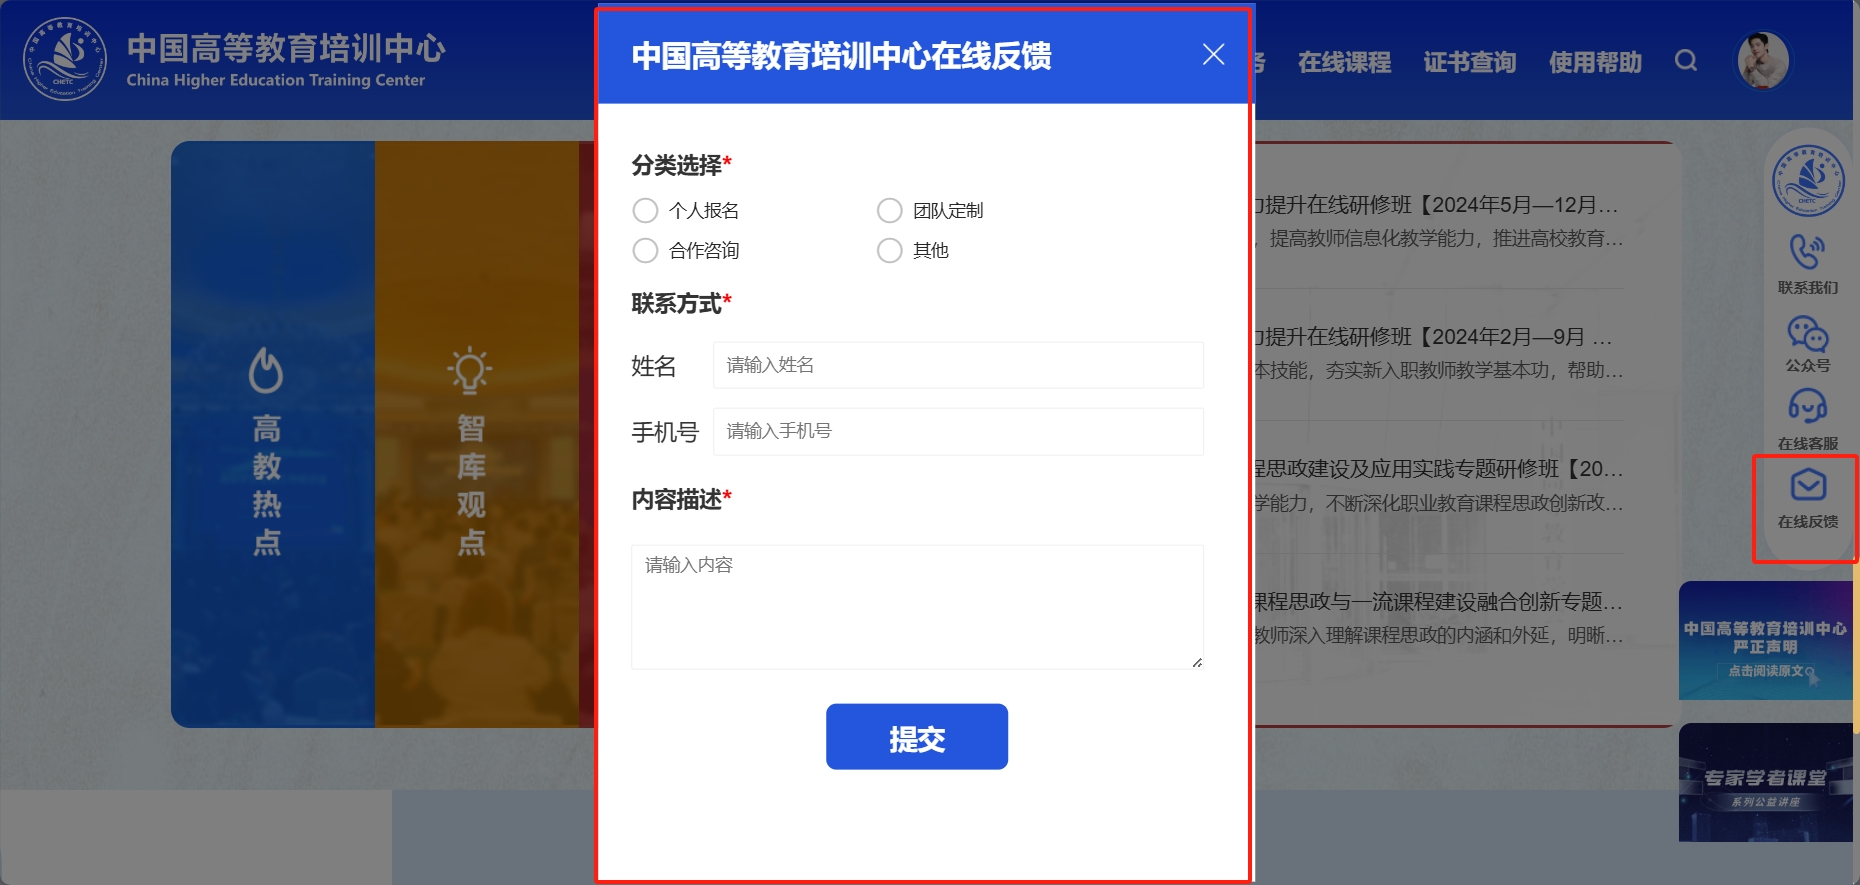
Task: Click the search magnifier icon in header
Action: [x=1686, y=61]
